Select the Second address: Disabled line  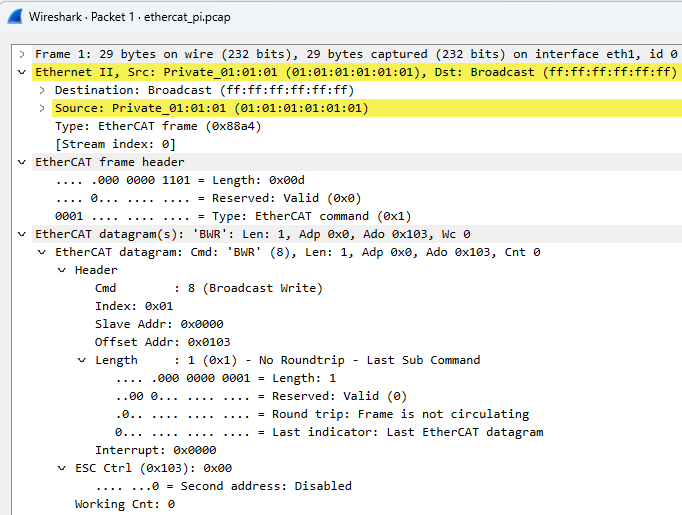(x=224, y=486)
